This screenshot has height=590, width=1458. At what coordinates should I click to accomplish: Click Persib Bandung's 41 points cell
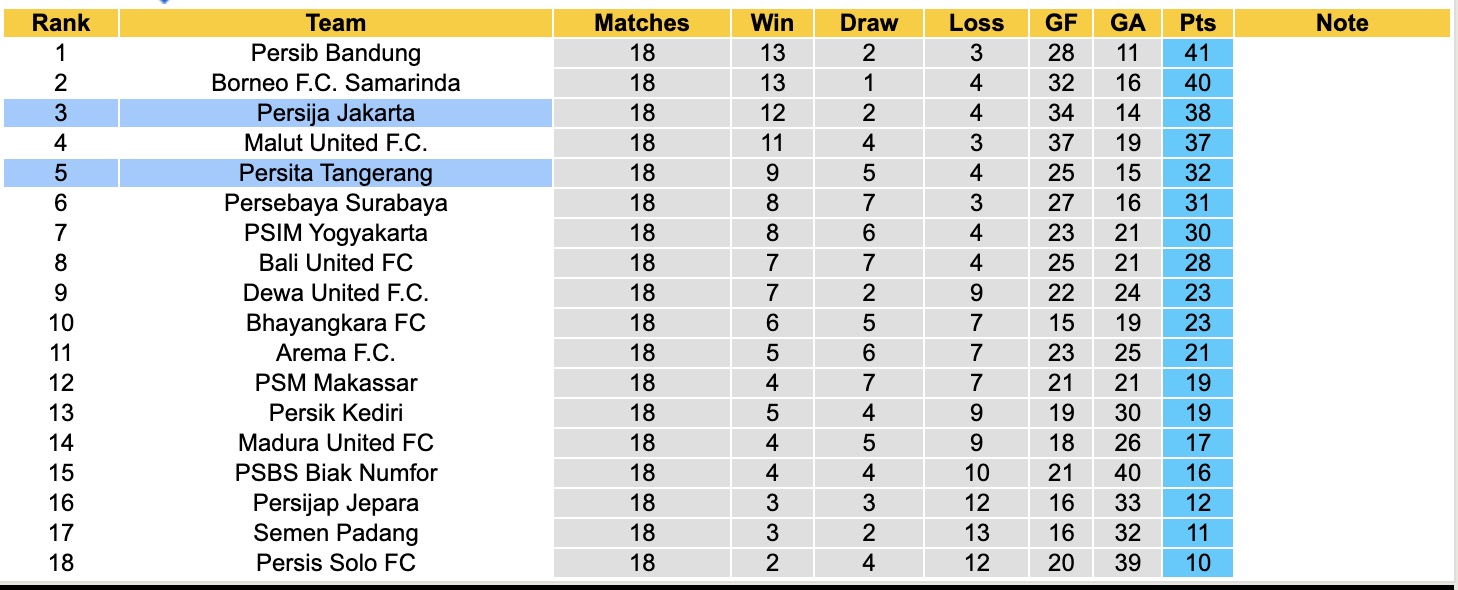click(1197, 53)
